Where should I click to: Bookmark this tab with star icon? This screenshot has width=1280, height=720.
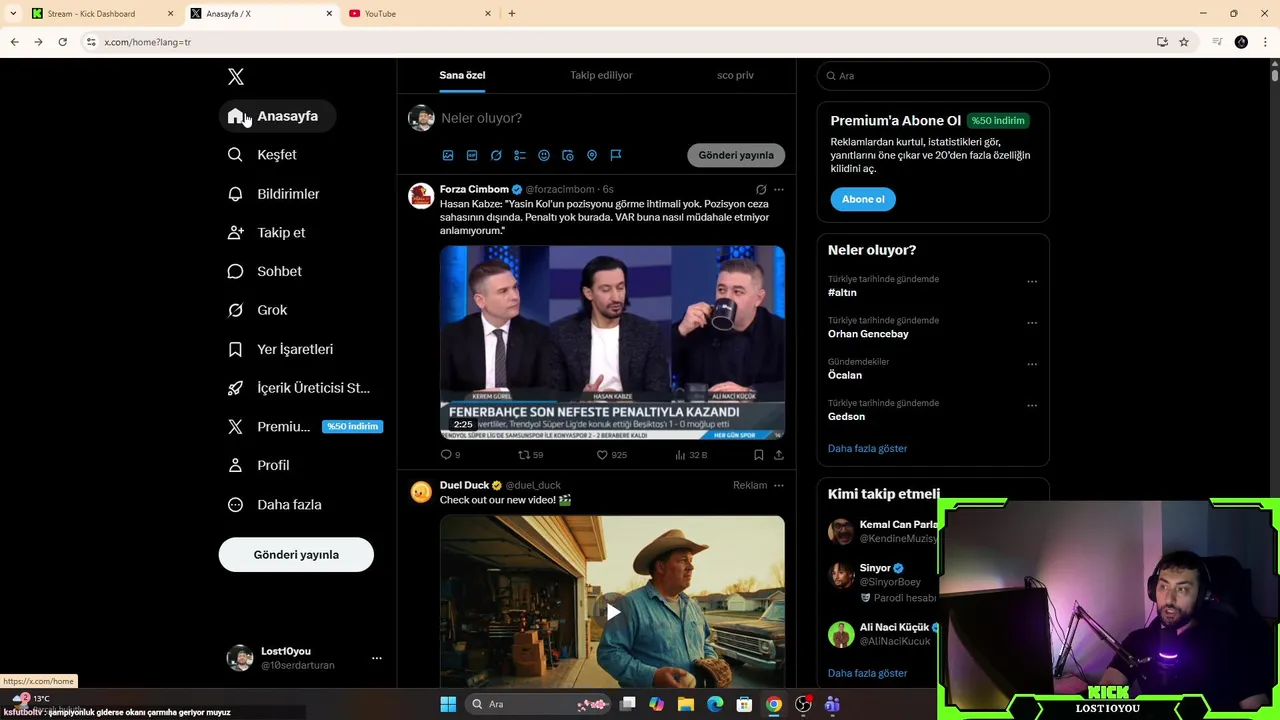click(1184, 42)
